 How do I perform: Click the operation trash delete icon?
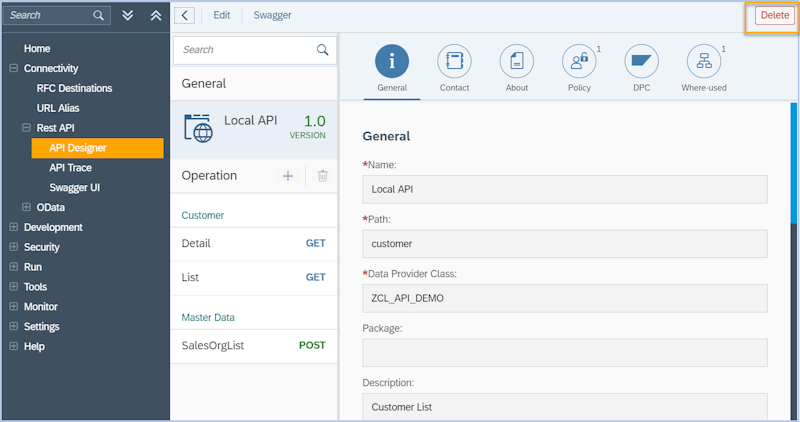(322, 176)
